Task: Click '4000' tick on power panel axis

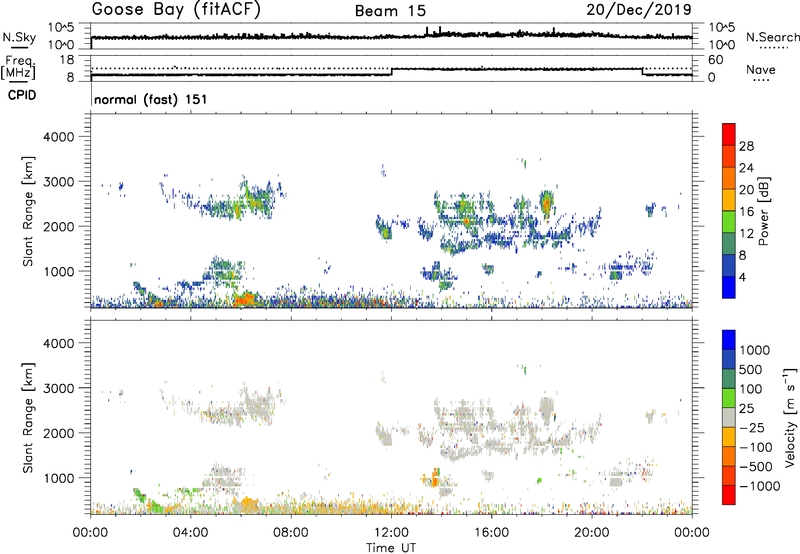Action: point(58,137)
